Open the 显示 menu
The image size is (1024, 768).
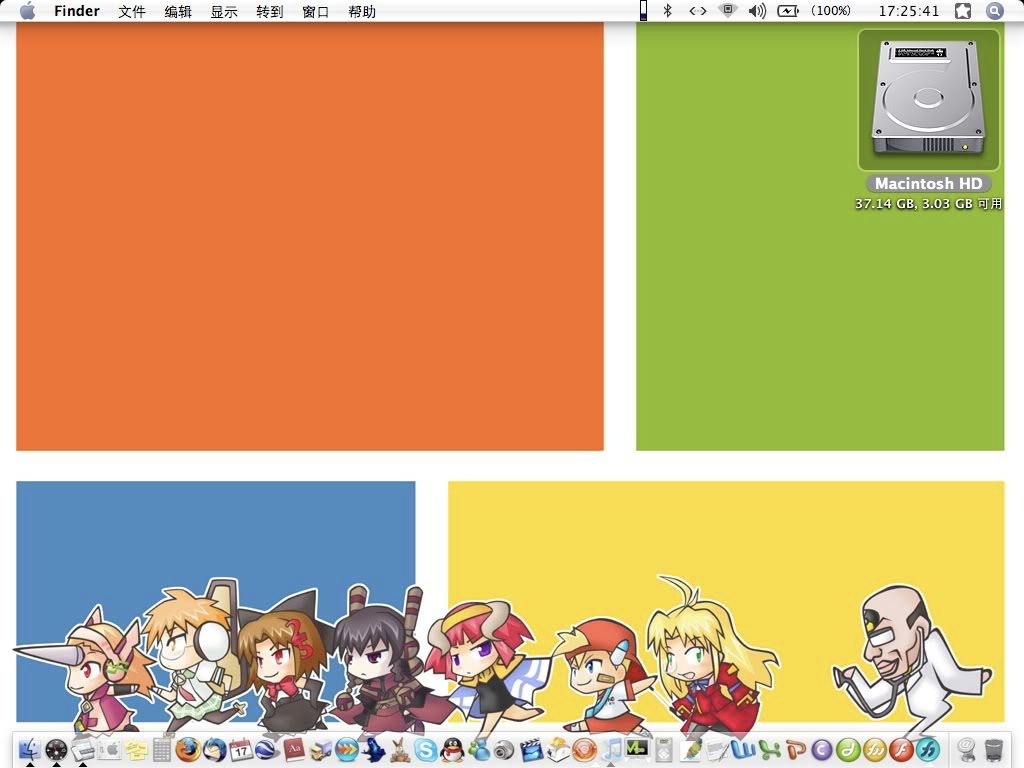tap(224, 11)
